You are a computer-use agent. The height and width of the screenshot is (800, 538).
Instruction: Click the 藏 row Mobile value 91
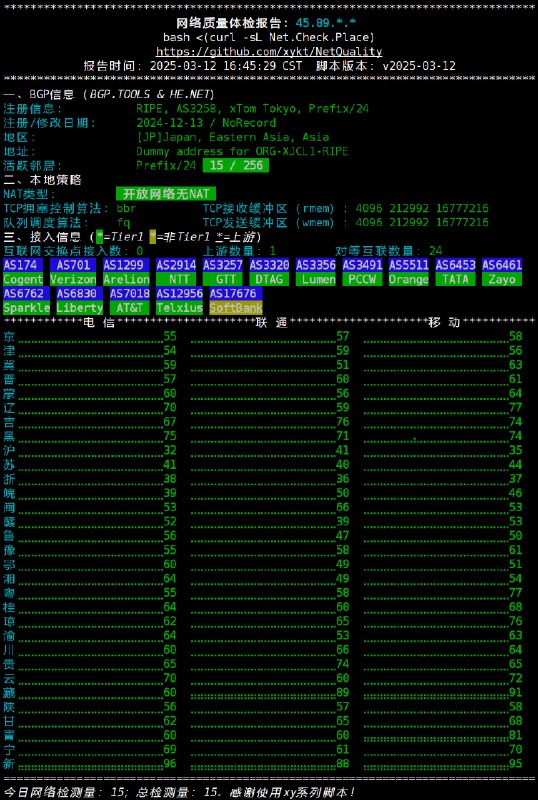[516, 692]
